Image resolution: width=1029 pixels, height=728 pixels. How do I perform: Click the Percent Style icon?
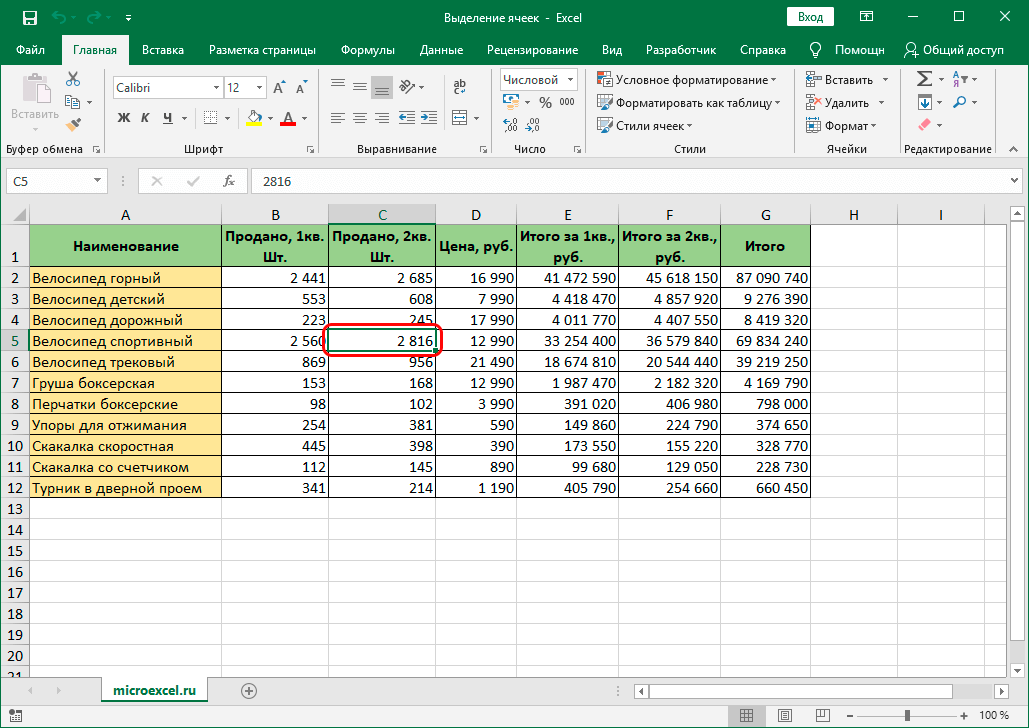click(546, 102)
